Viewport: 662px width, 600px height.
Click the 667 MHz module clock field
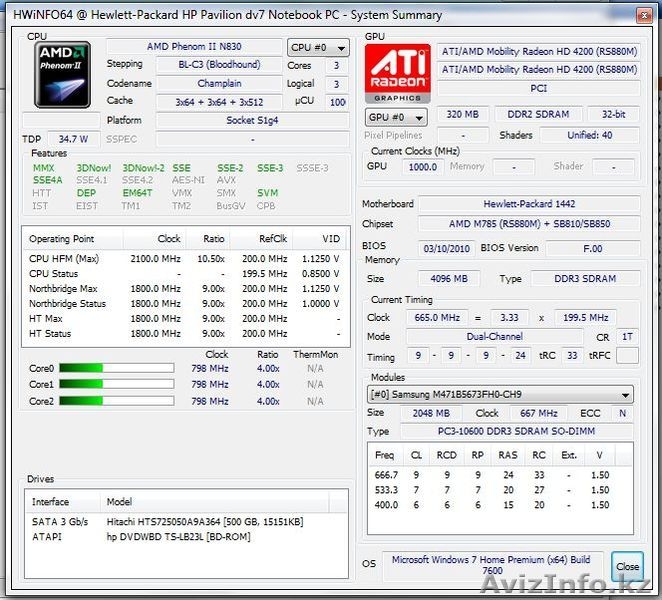pos(539,413)
